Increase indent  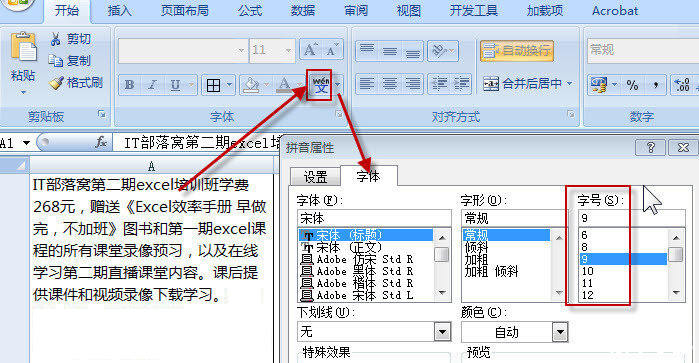point(461,83)
